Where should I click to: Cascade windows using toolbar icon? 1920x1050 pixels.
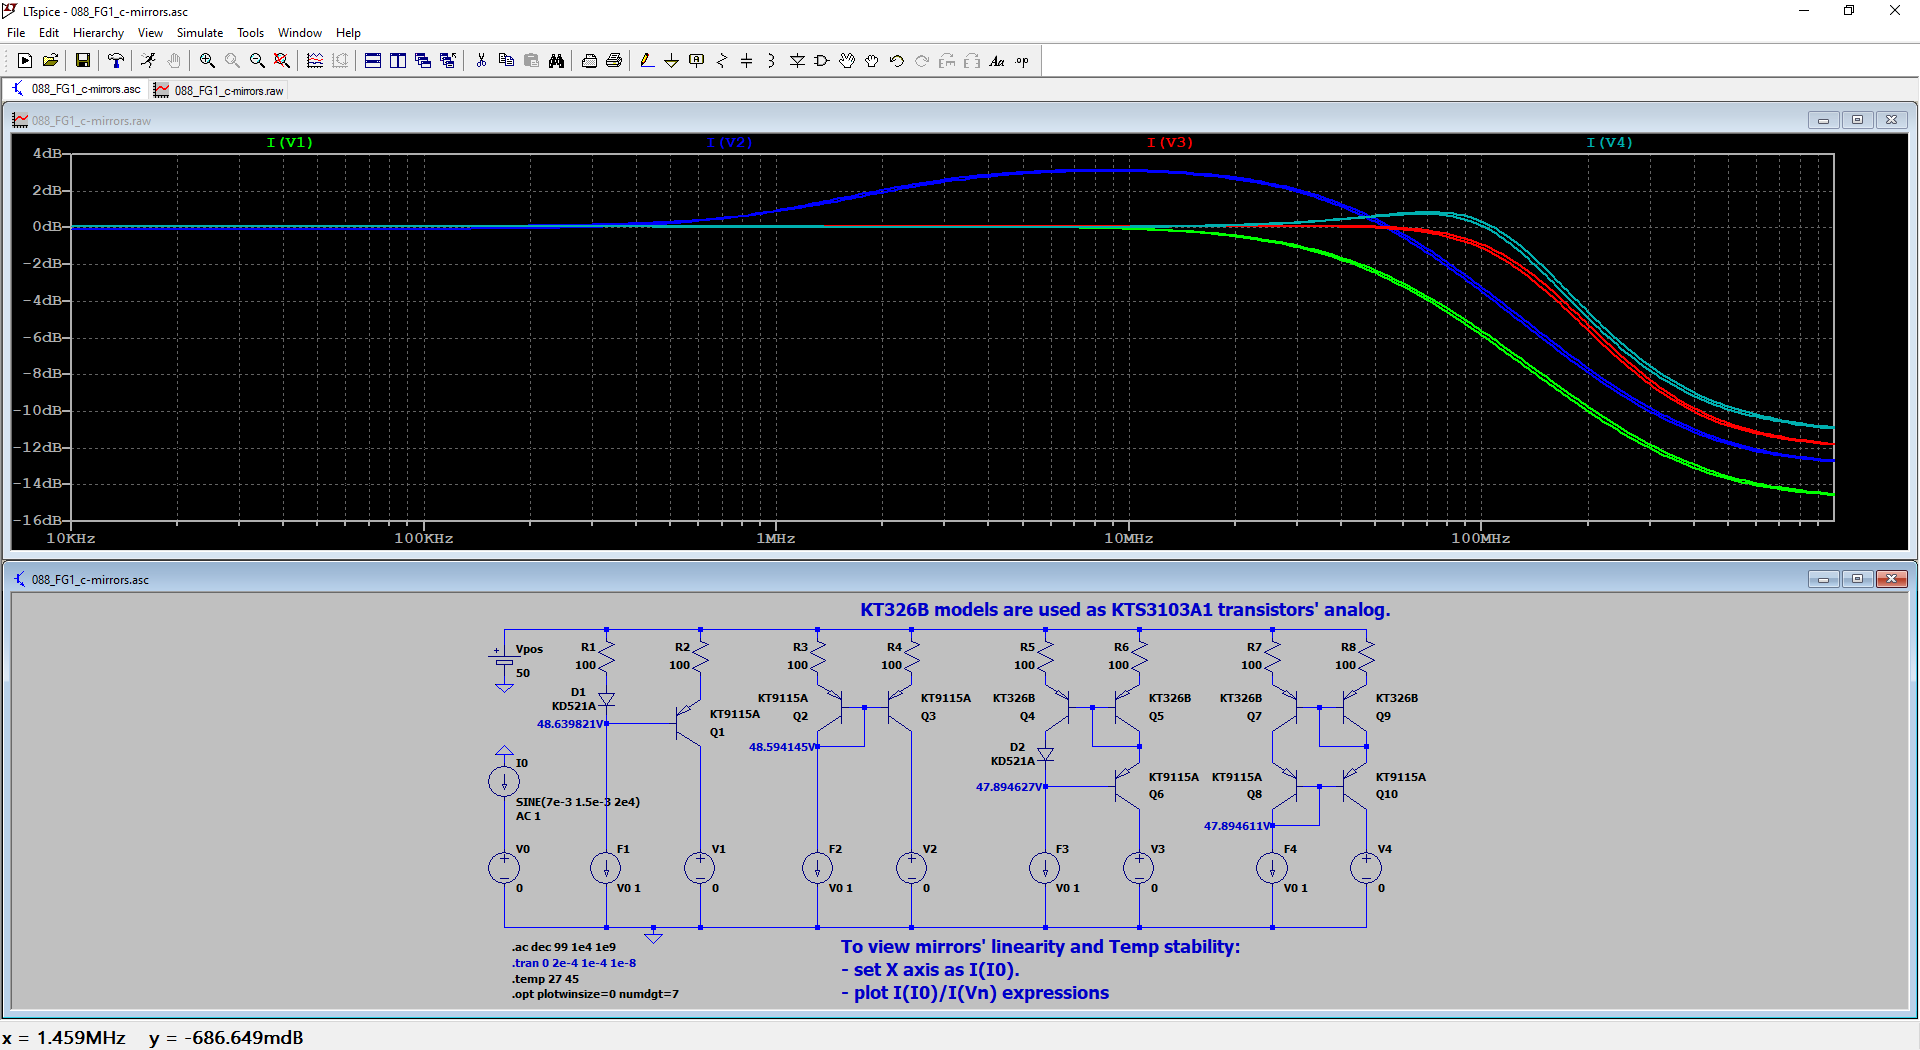(423, 61)
